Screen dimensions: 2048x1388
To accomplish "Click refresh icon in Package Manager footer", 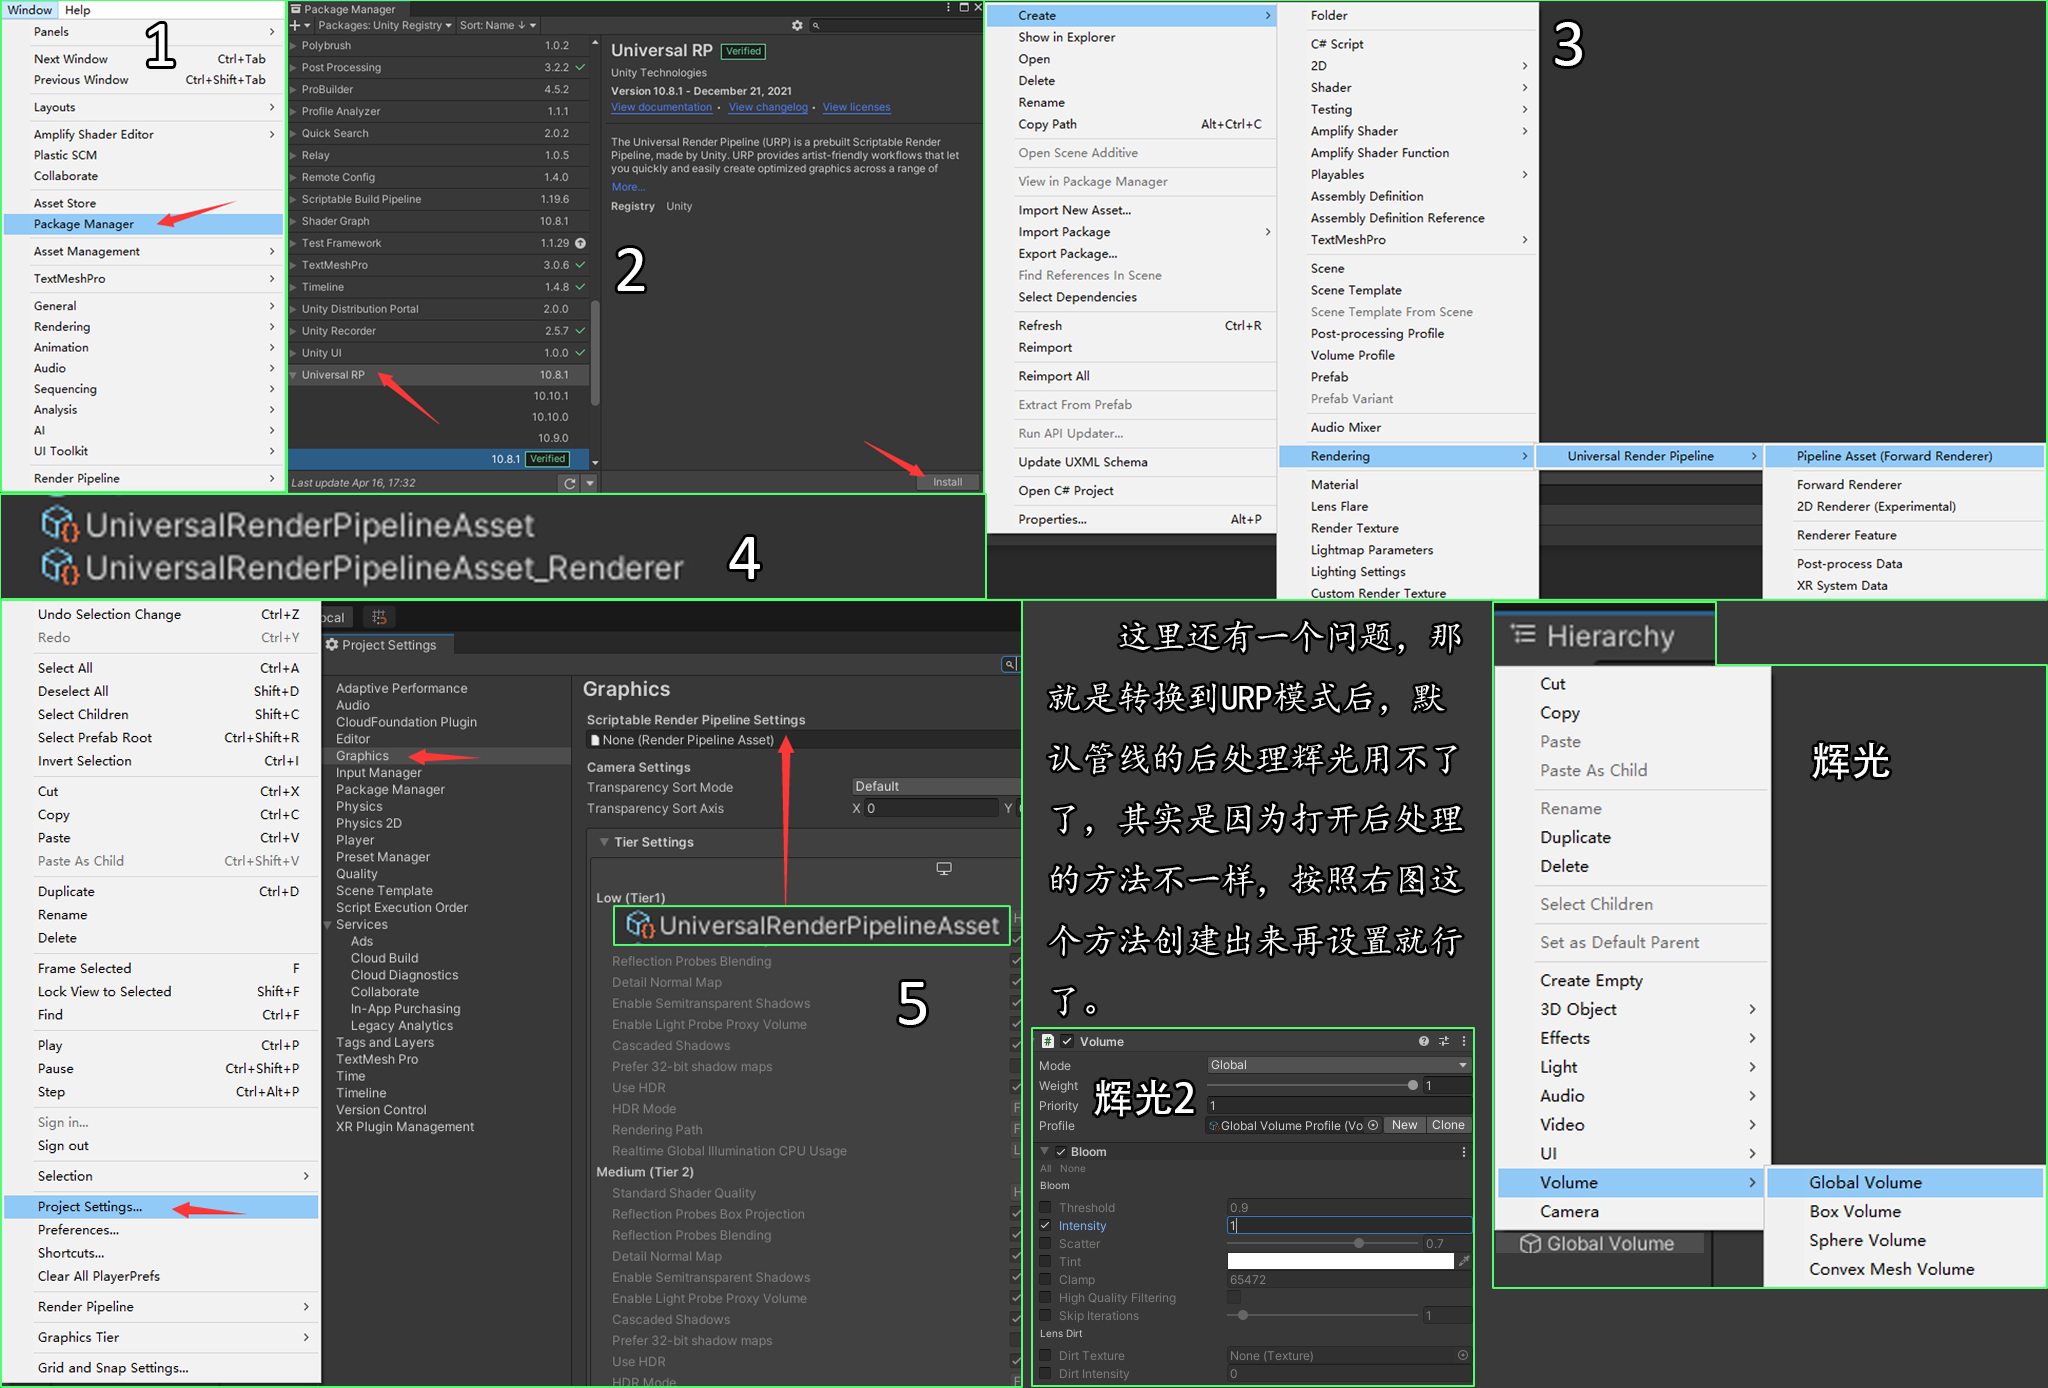I will [570, 483].
